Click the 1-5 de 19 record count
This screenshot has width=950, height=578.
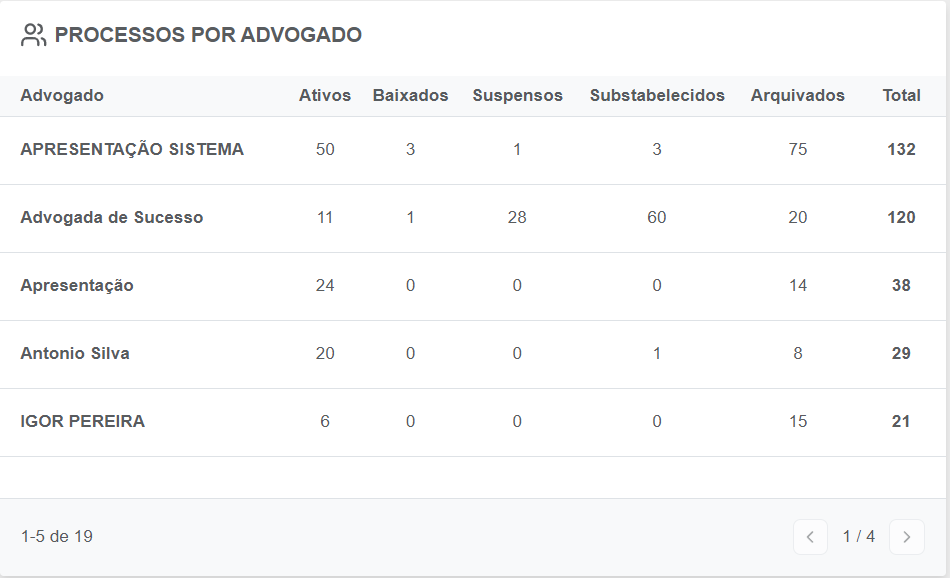coord(57,536)
